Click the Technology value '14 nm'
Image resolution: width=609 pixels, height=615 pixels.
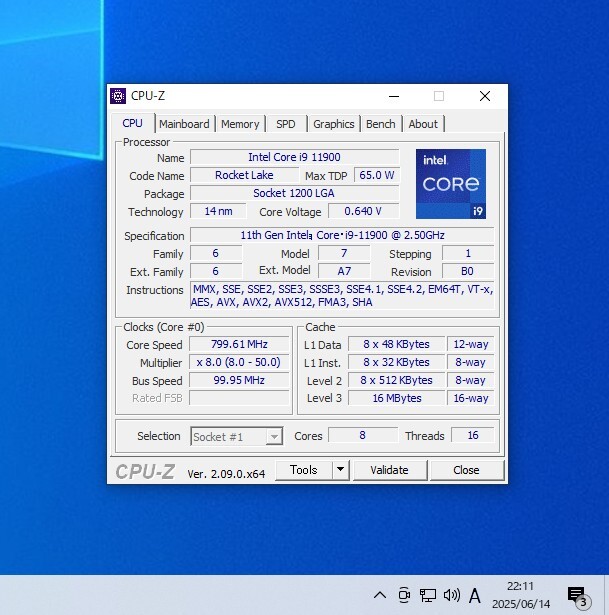click(218, 211)
